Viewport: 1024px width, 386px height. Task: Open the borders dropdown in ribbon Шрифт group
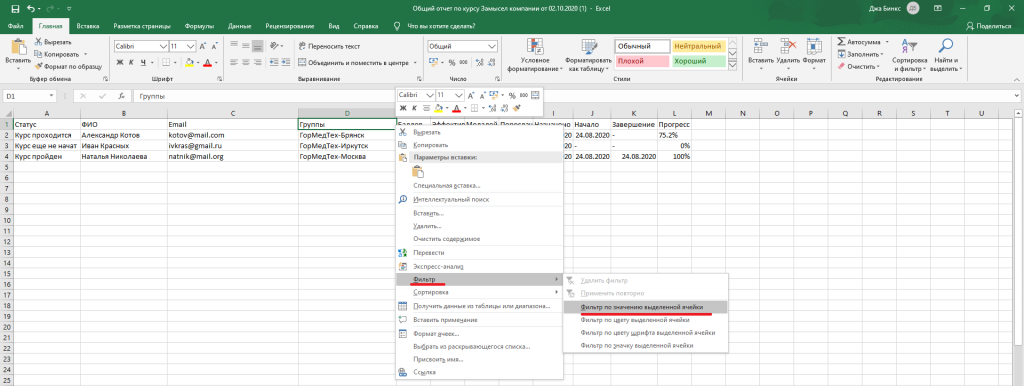[x=175, y=63]
